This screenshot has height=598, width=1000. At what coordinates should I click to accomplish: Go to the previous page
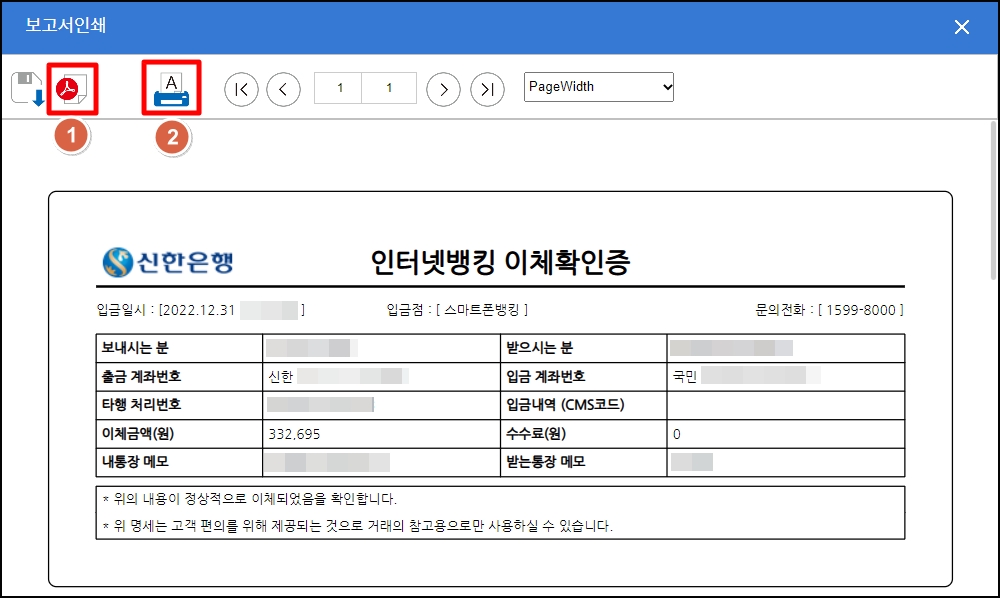(283, 88)
